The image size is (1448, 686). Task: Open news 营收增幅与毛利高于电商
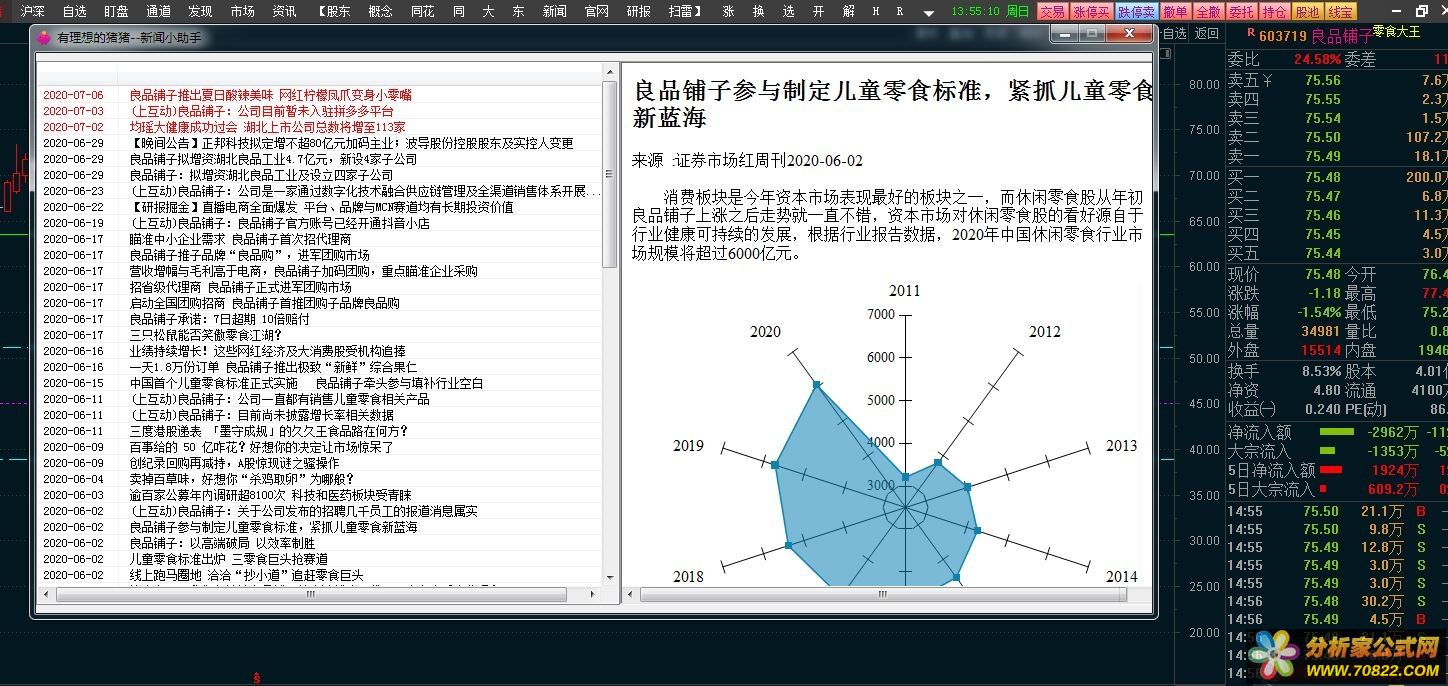click(x=303, y=271)
